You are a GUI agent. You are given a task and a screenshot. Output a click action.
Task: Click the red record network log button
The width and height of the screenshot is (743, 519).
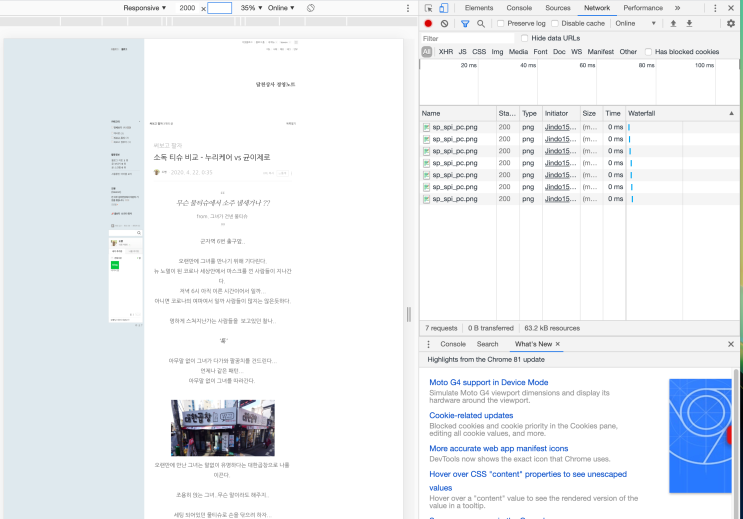(x=428, y=23)
